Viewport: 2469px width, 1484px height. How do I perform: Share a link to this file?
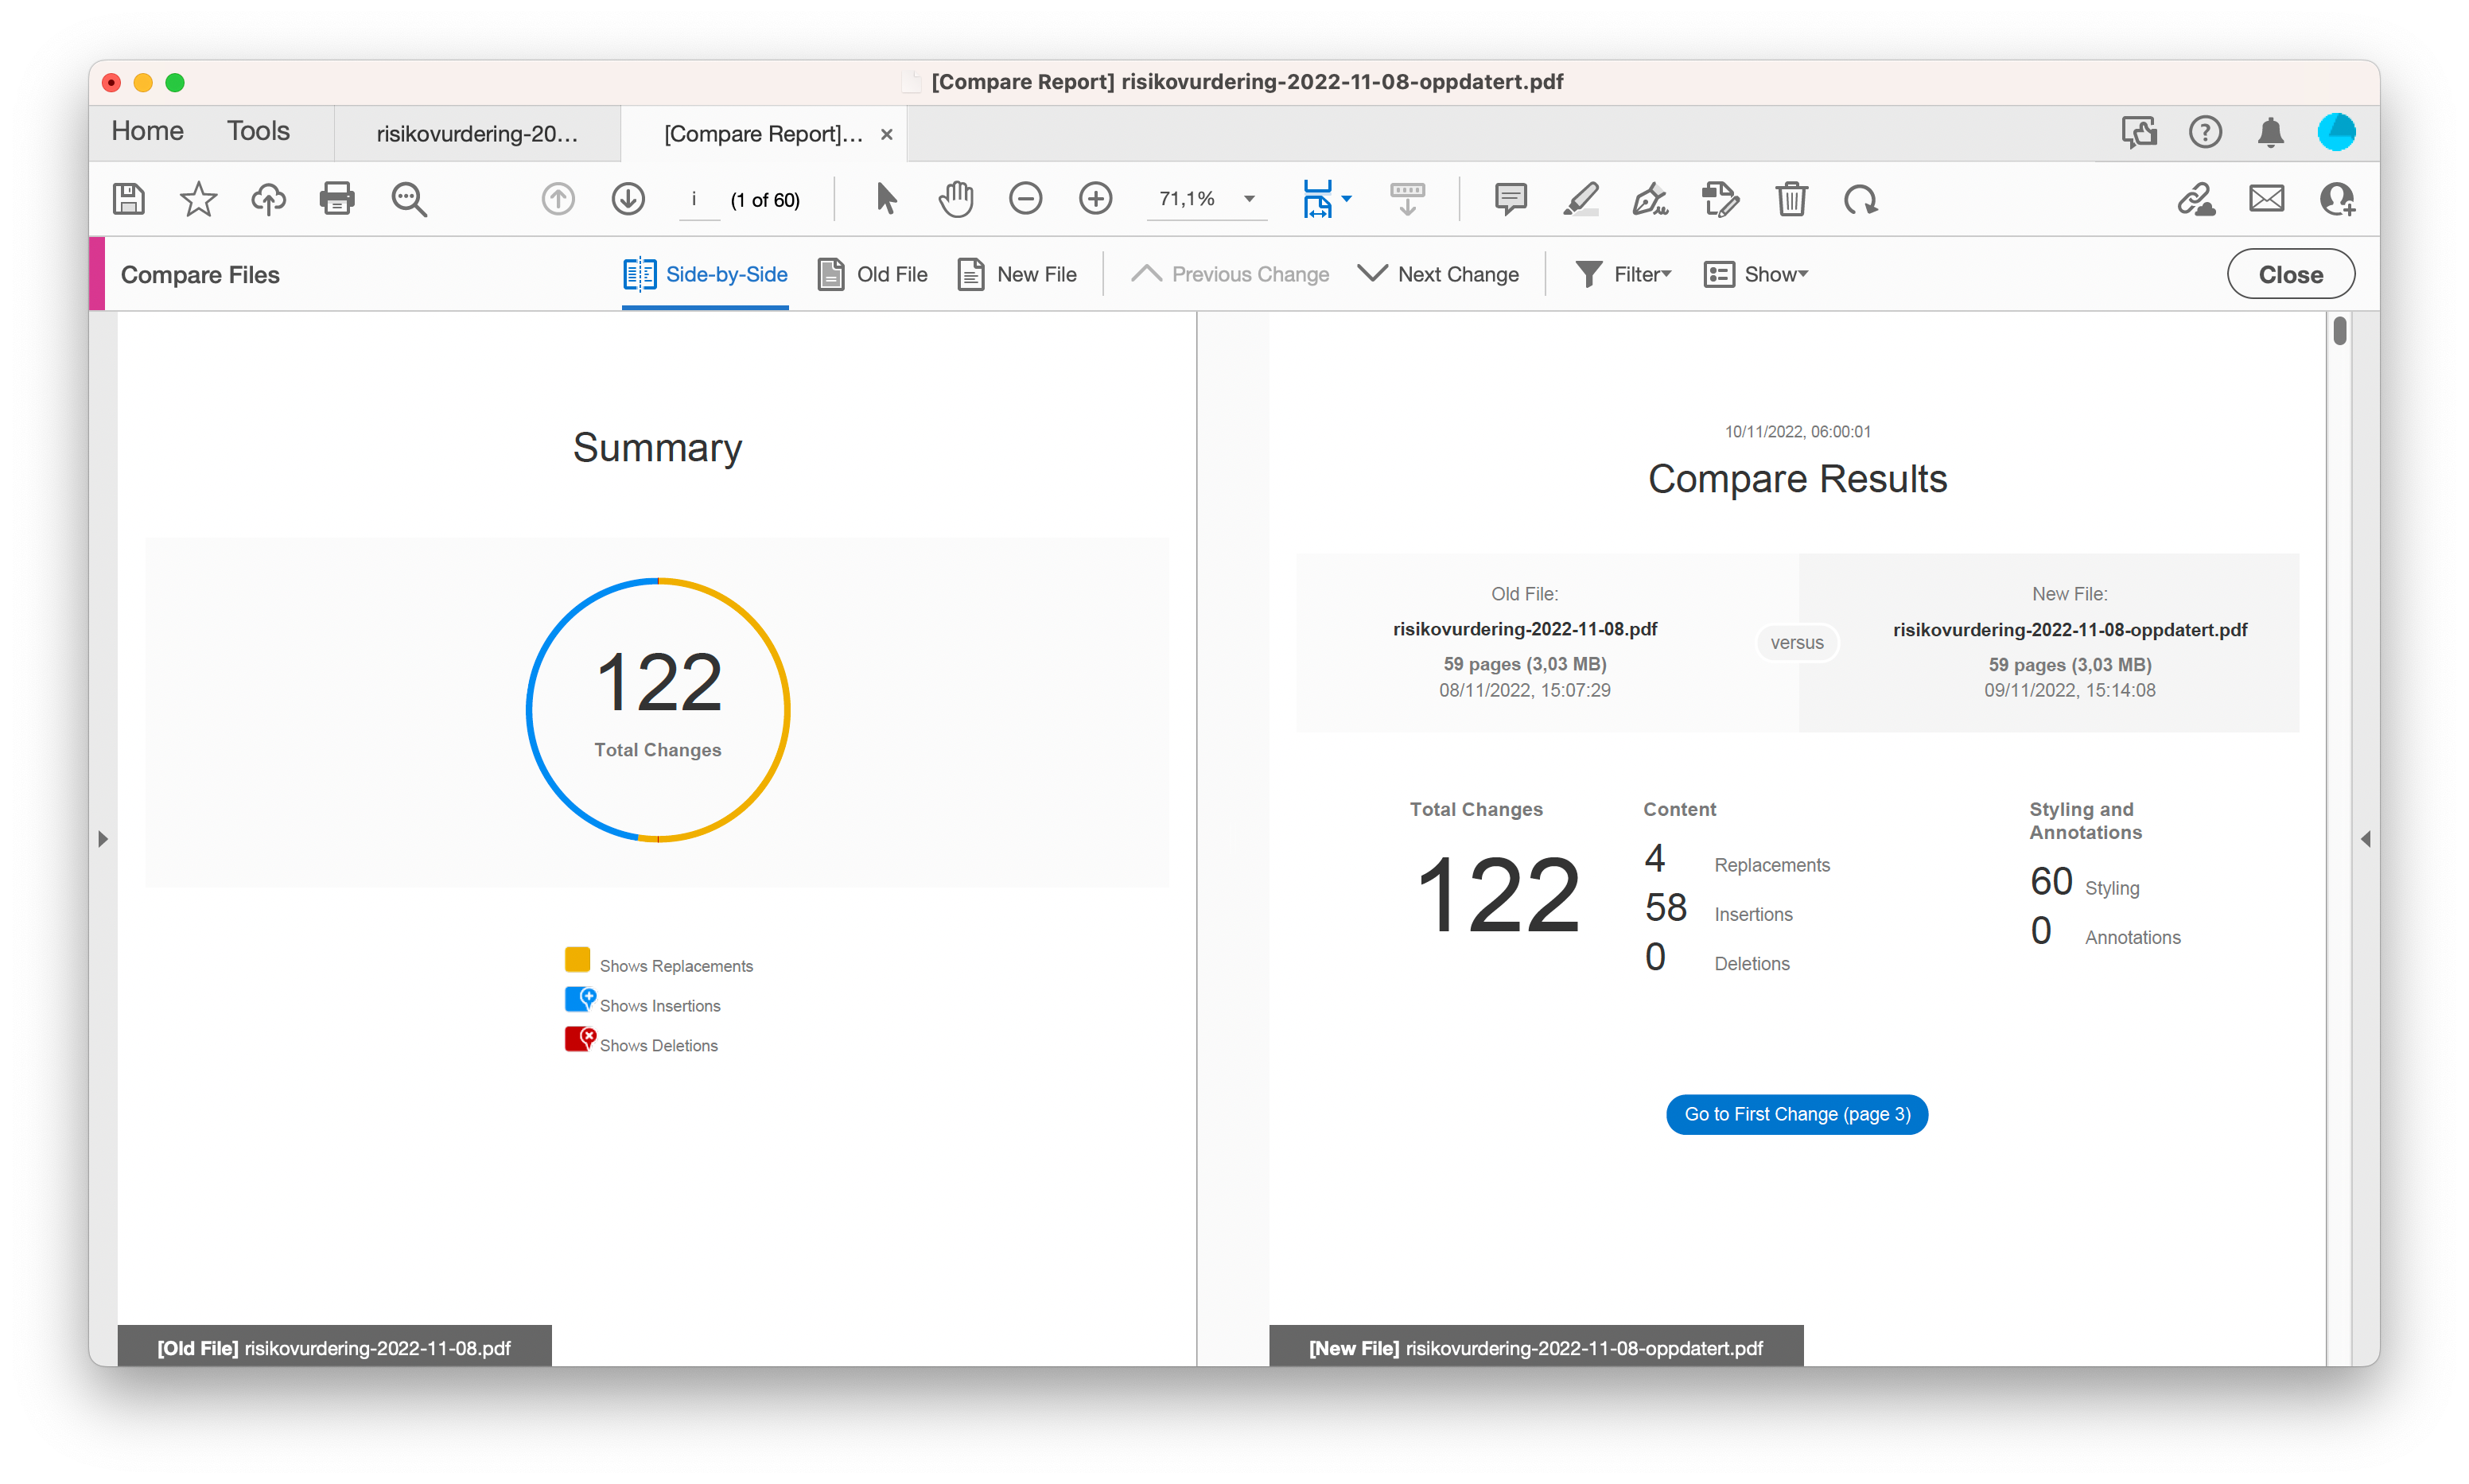tap(2196, 199)
